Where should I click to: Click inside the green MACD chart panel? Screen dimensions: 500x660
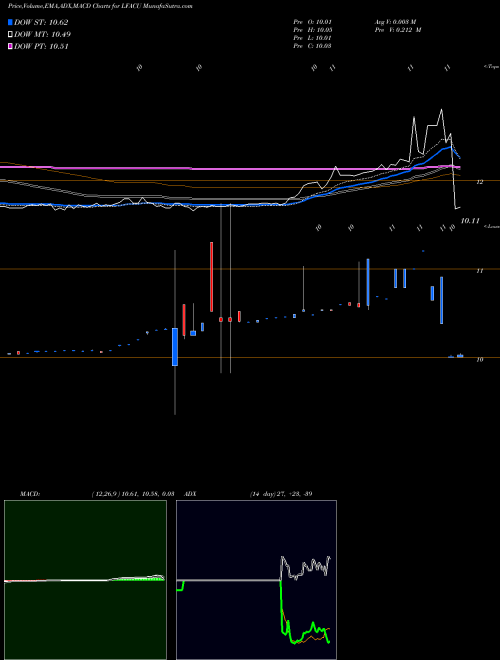pyautogui.click(x=85, y=580)
